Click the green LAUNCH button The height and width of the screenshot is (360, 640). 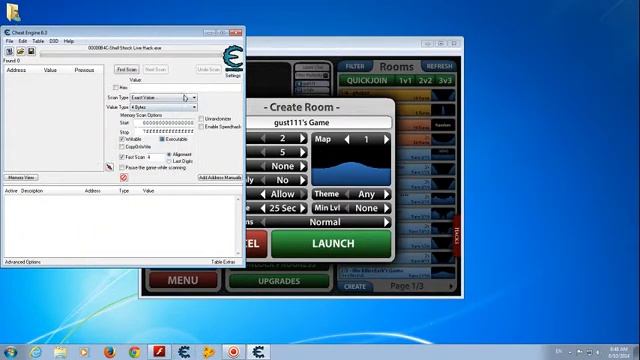point(331,244)
